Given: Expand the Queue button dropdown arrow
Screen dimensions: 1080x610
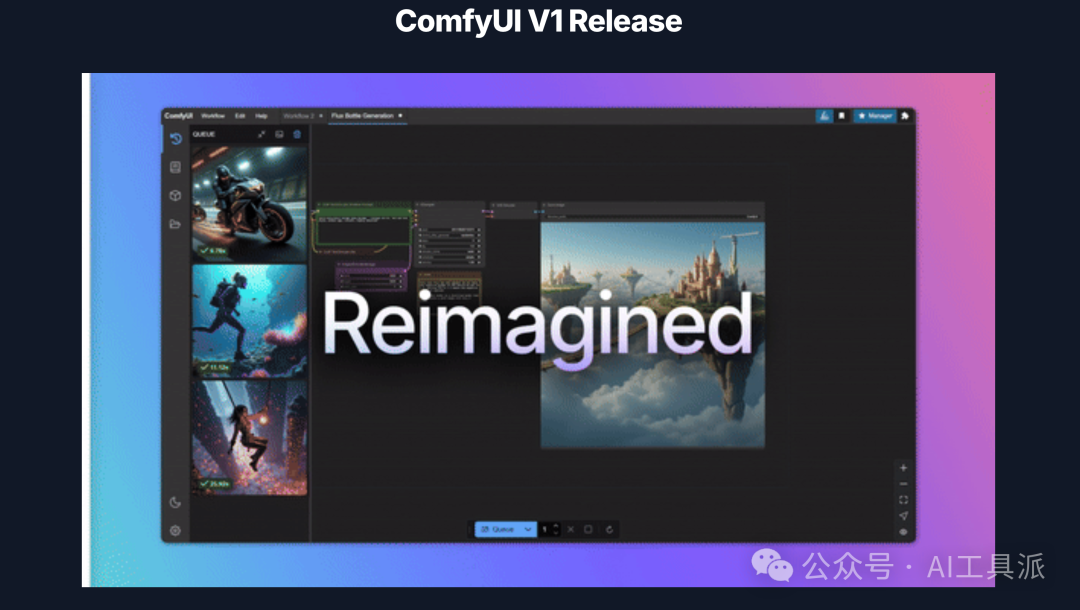Looking at the screenshot, I should (x=528, y=529).
